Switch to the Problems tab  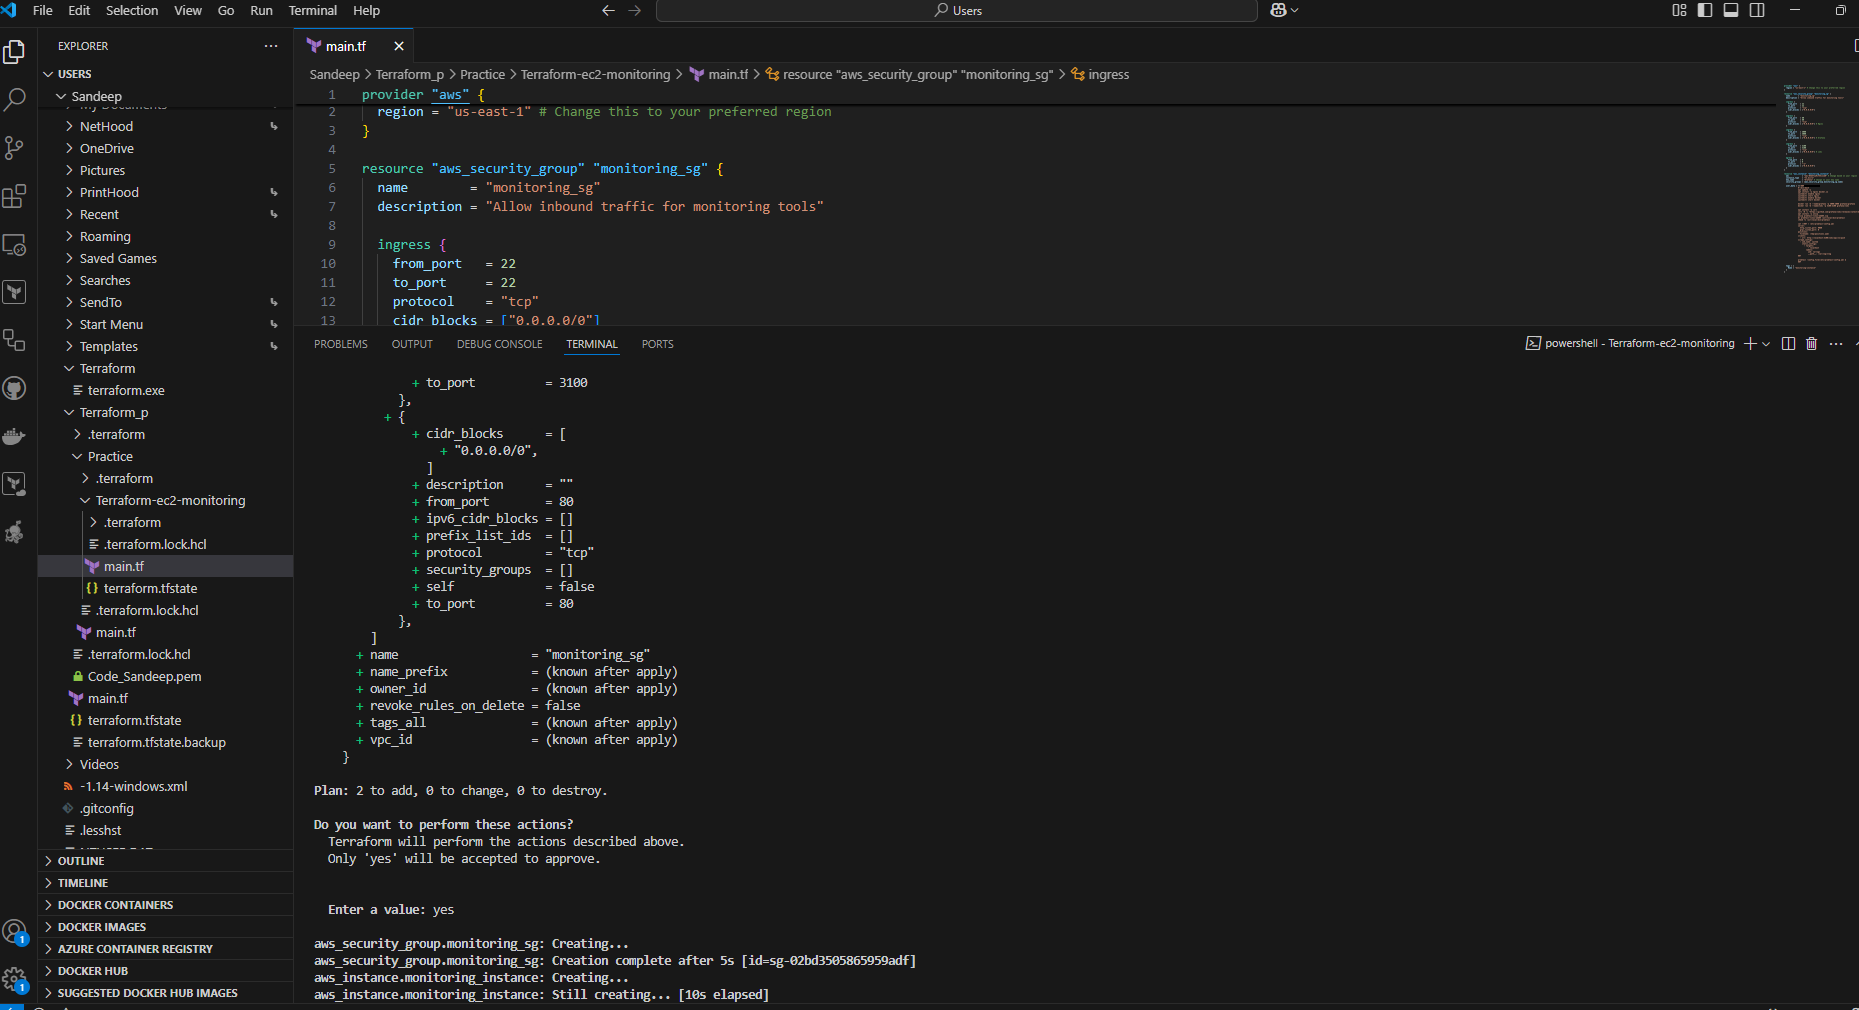pyautogui.click(x=341, y=344)
